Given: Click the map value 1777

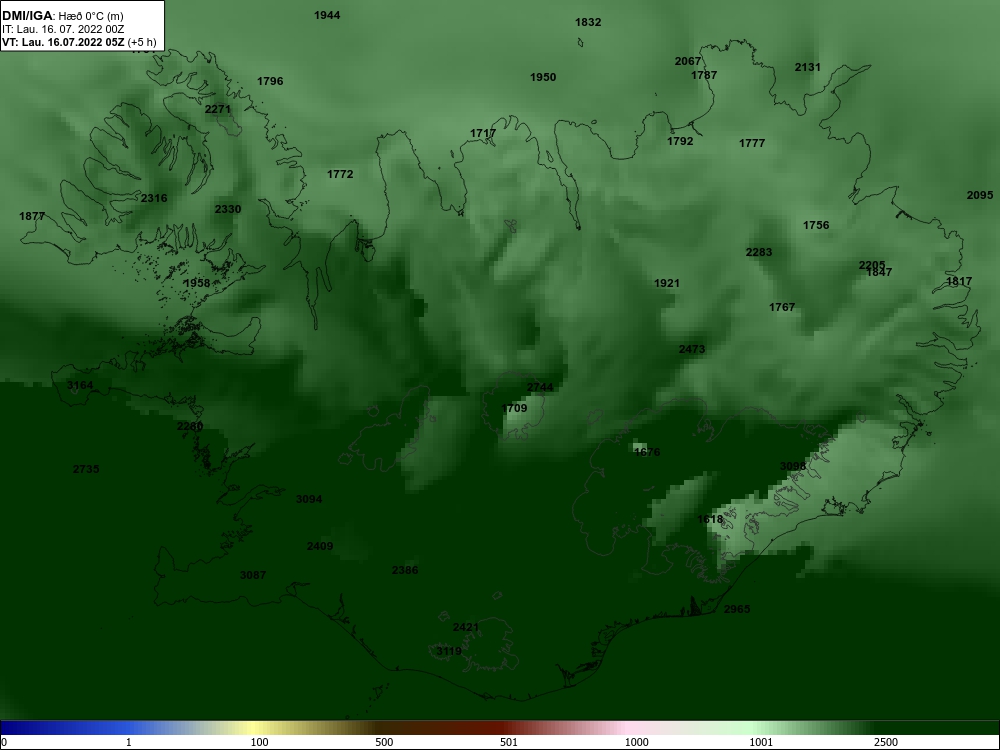Looking at the screenshot, I should point(752,143).
